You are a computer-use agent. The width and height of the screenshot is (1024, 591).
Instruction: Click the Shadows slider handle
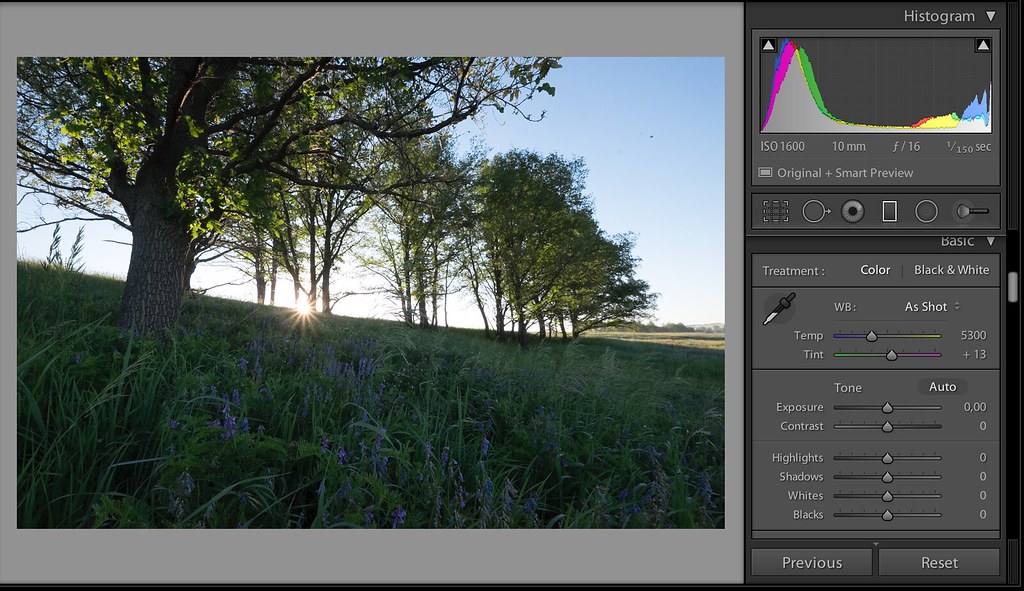[x=888, y=477]
